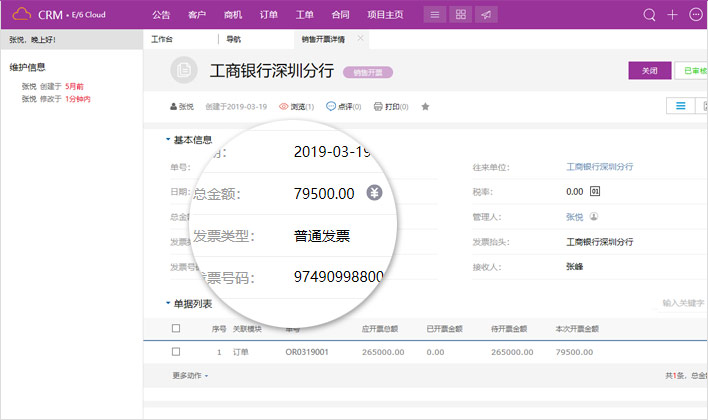Collapse the 基本信息 section
708x420 pixels.
coord(167,140)
